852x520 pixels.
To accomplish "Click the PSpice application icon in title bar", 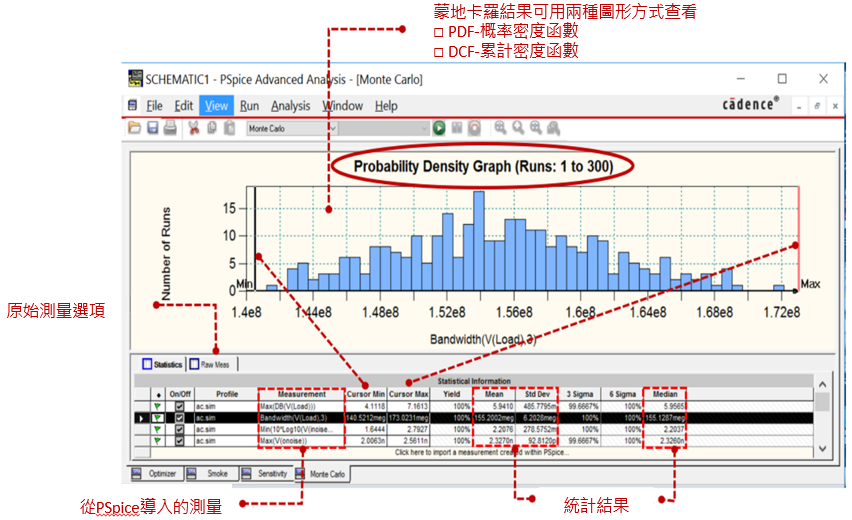I will tap(135, 78).
